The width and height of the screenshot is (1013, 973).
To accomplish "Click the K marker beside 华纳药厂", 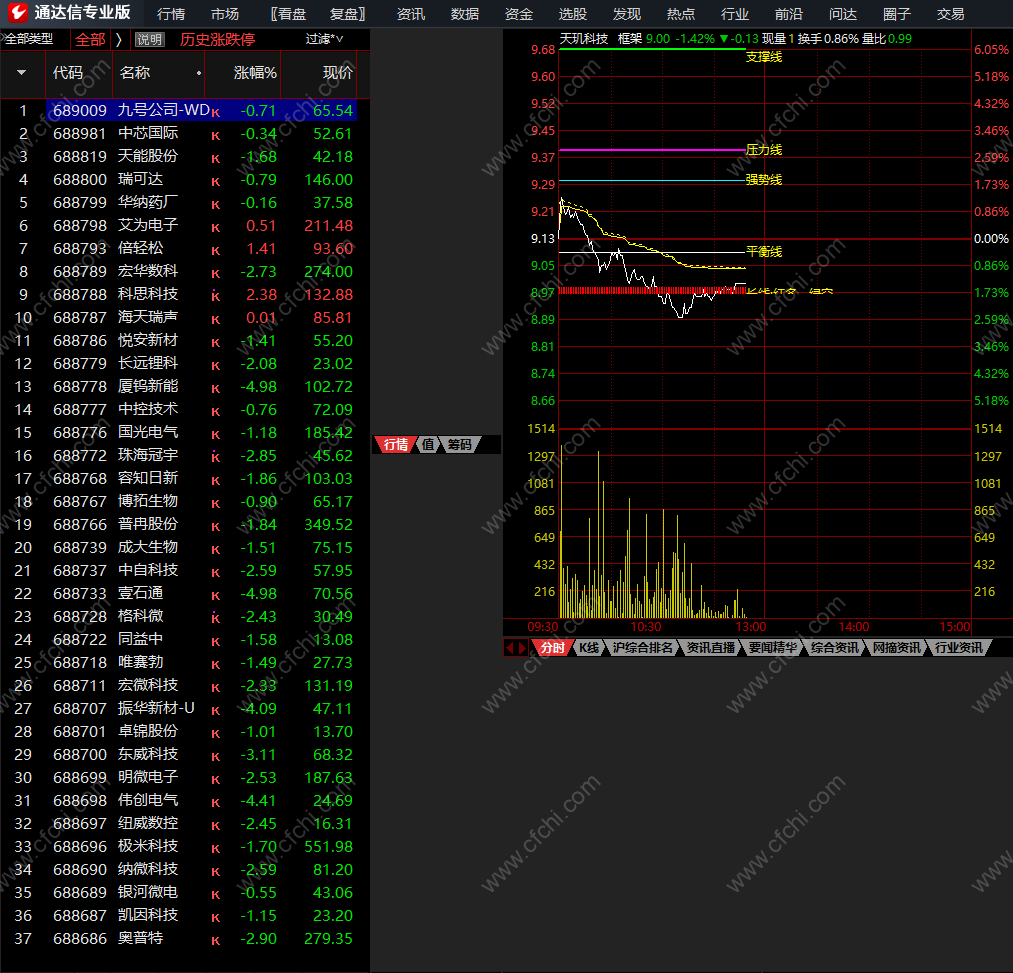I will tap(216, 205).
